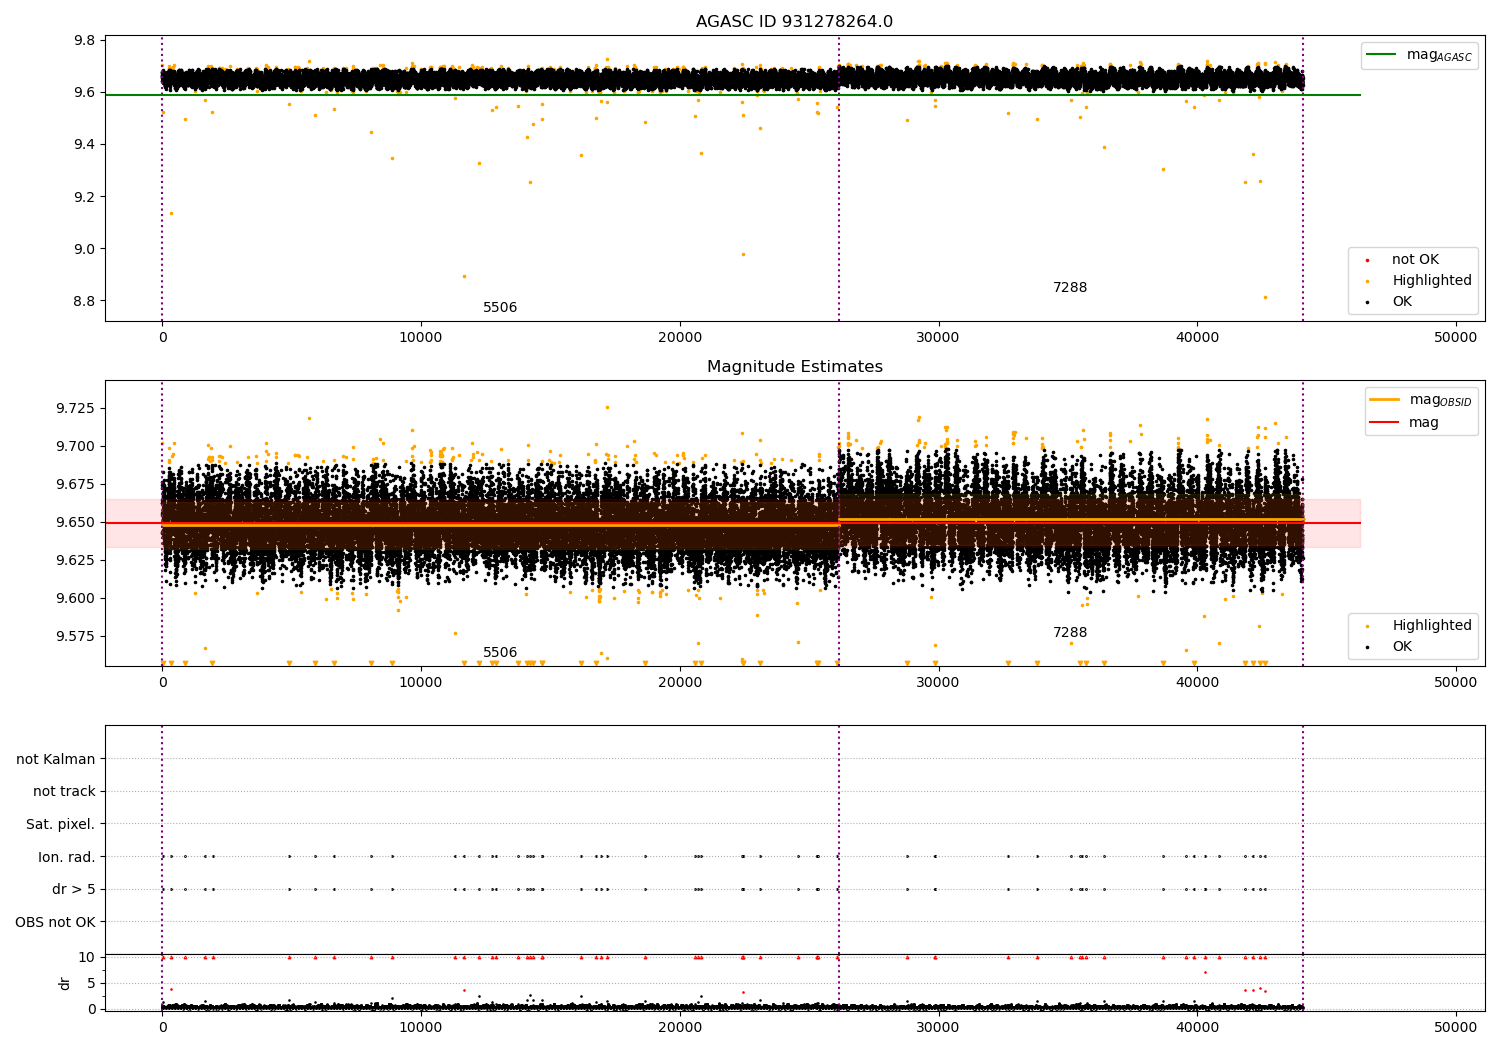This screenshot has height=1050, width=1500.
Task: Click the green line sample in top legend
Action: coord(1382,55)
